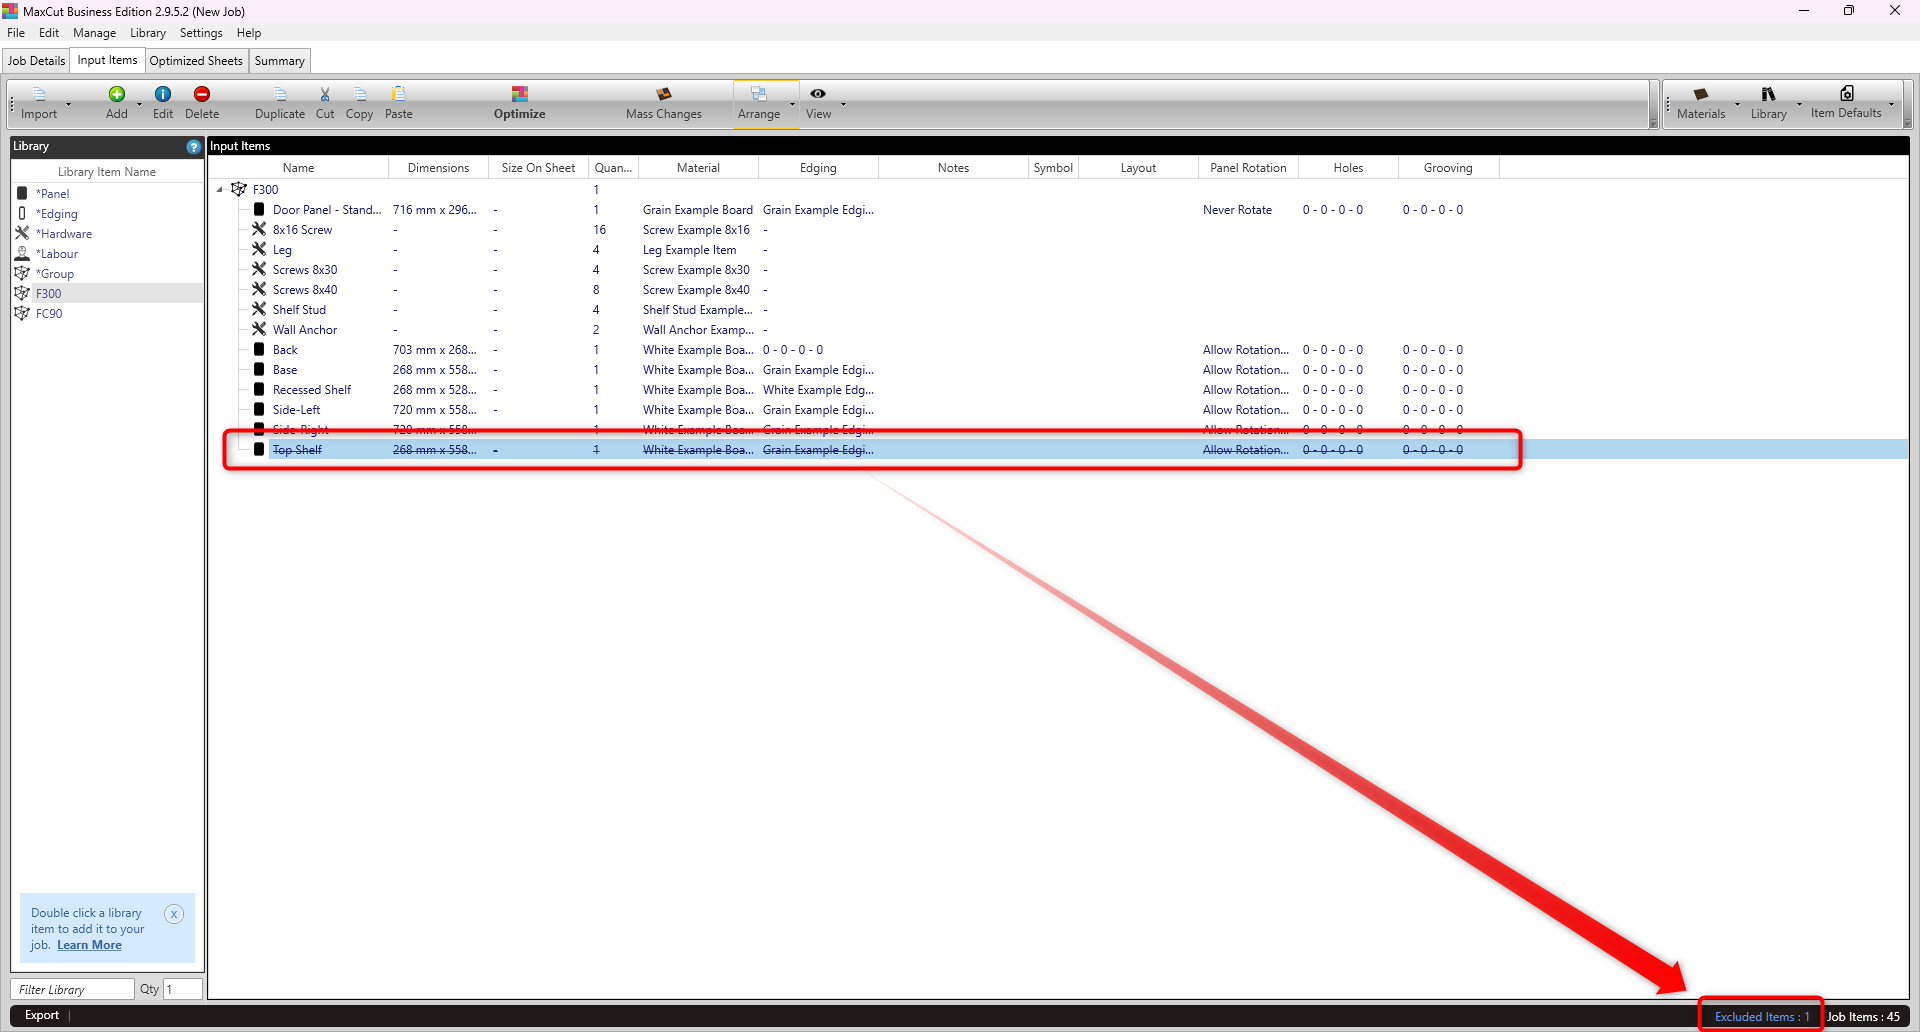This screenshot has width=1920, height=1032.
Task: Click the Dimensions column header
Action: tap(438, 168)
